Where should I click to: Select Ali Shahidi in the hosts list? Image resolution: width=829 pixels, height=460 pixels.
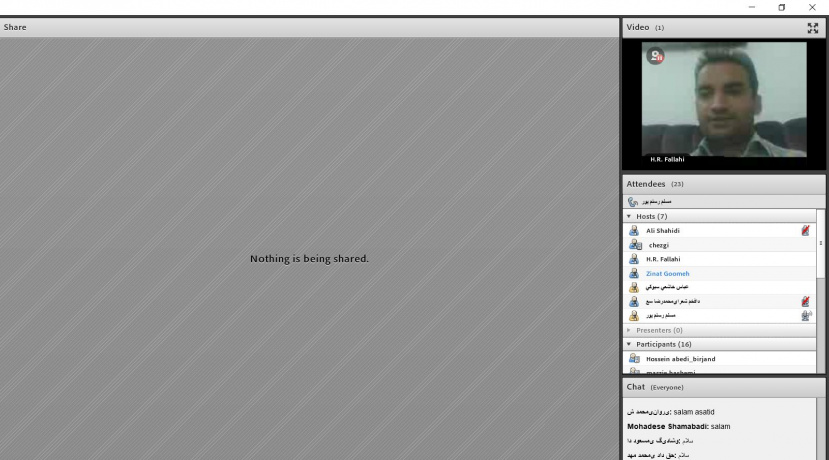(x=663, y=231)
